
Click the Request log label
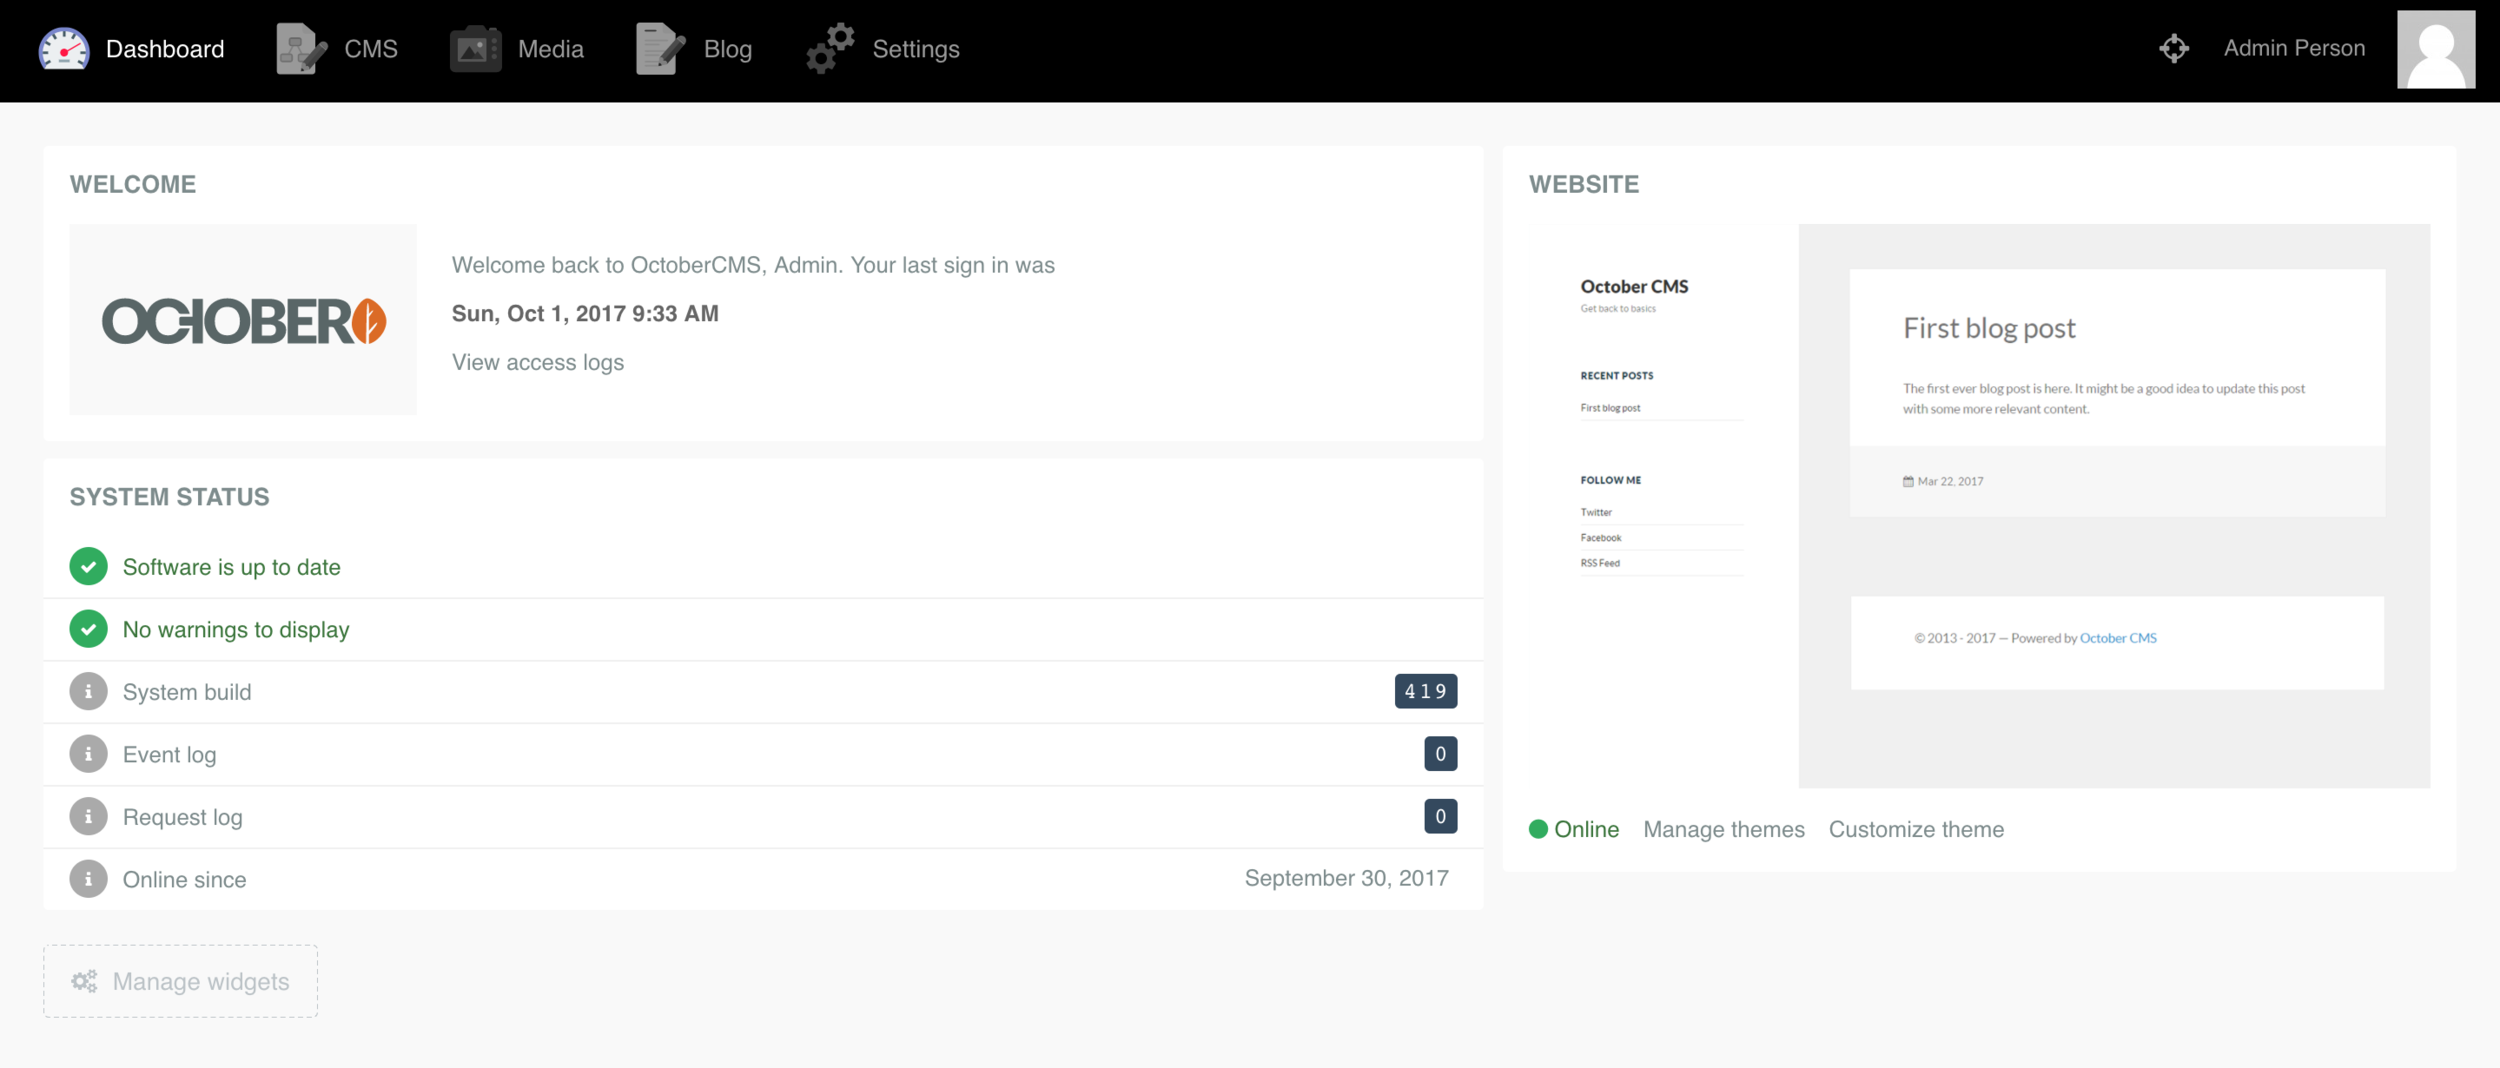(x=182, y=817)
